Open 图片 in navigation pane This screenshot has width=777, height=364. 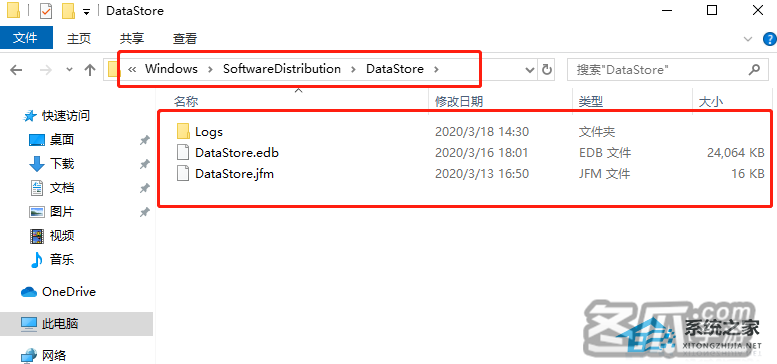[x=62, y=211]
